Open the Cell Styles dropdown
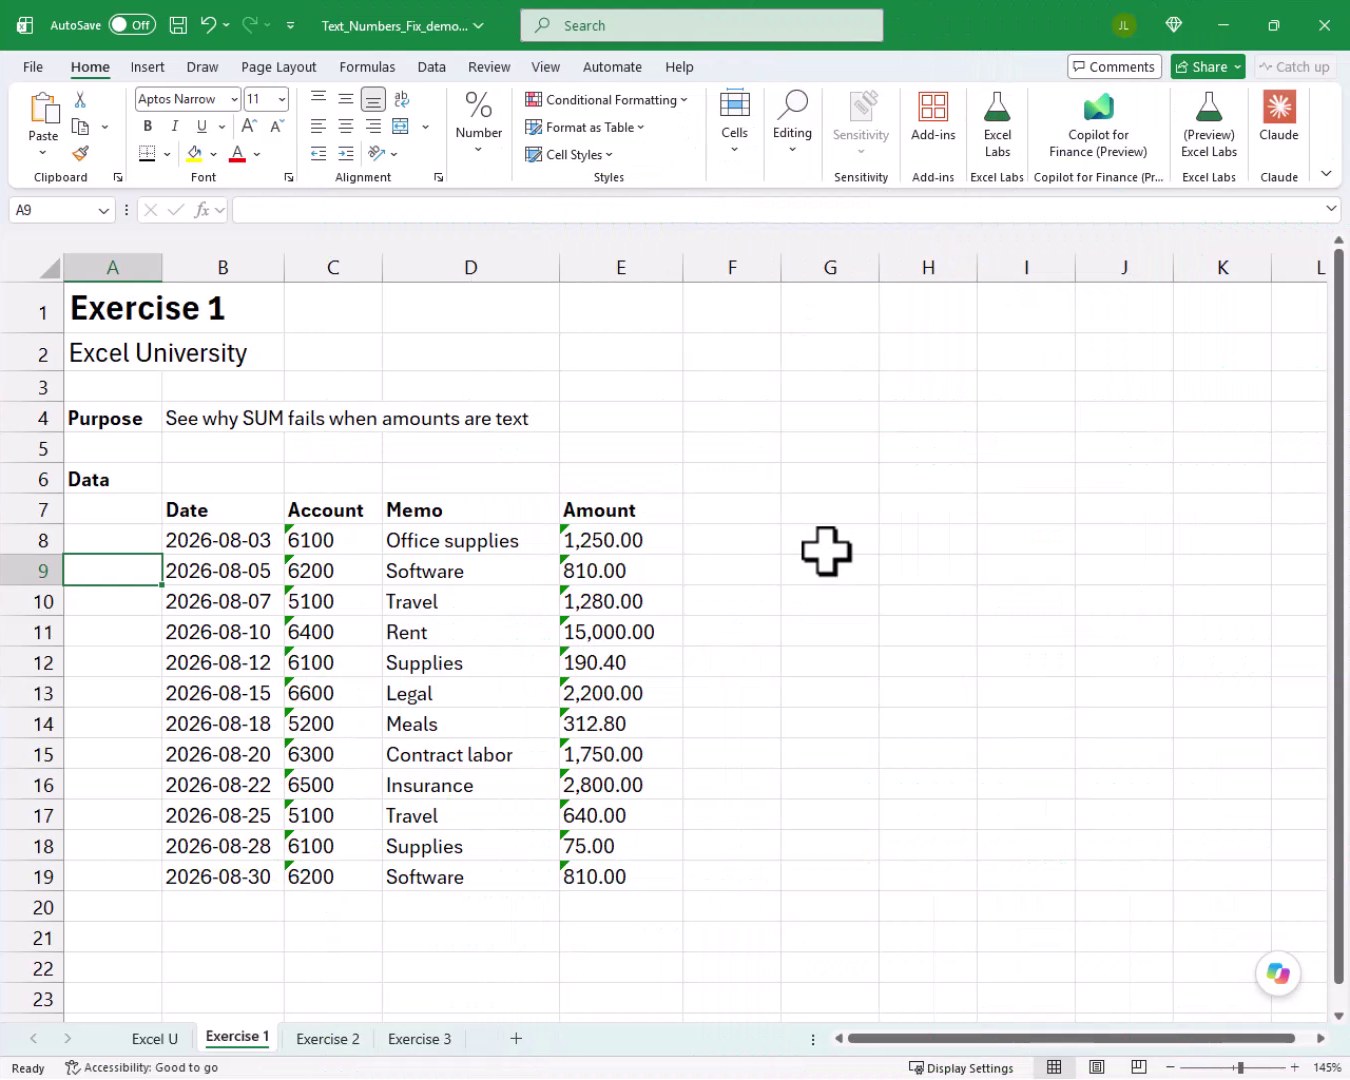Screen dimensions: 1350x1080 pyautogui.click(x=569, y=154)
